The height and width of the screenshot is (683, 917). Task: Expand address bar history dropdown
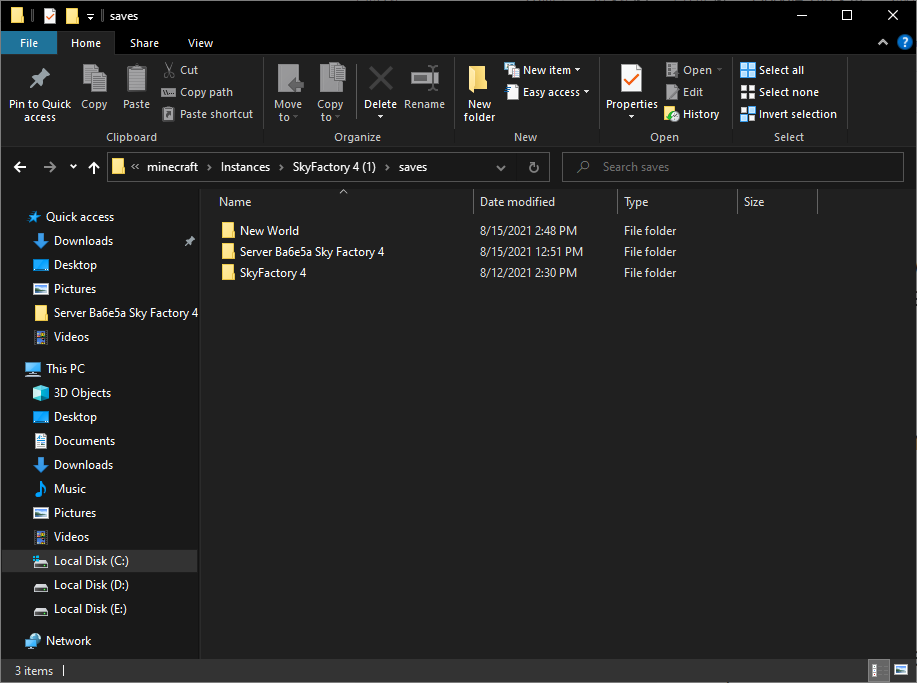[x=501, y=168]
